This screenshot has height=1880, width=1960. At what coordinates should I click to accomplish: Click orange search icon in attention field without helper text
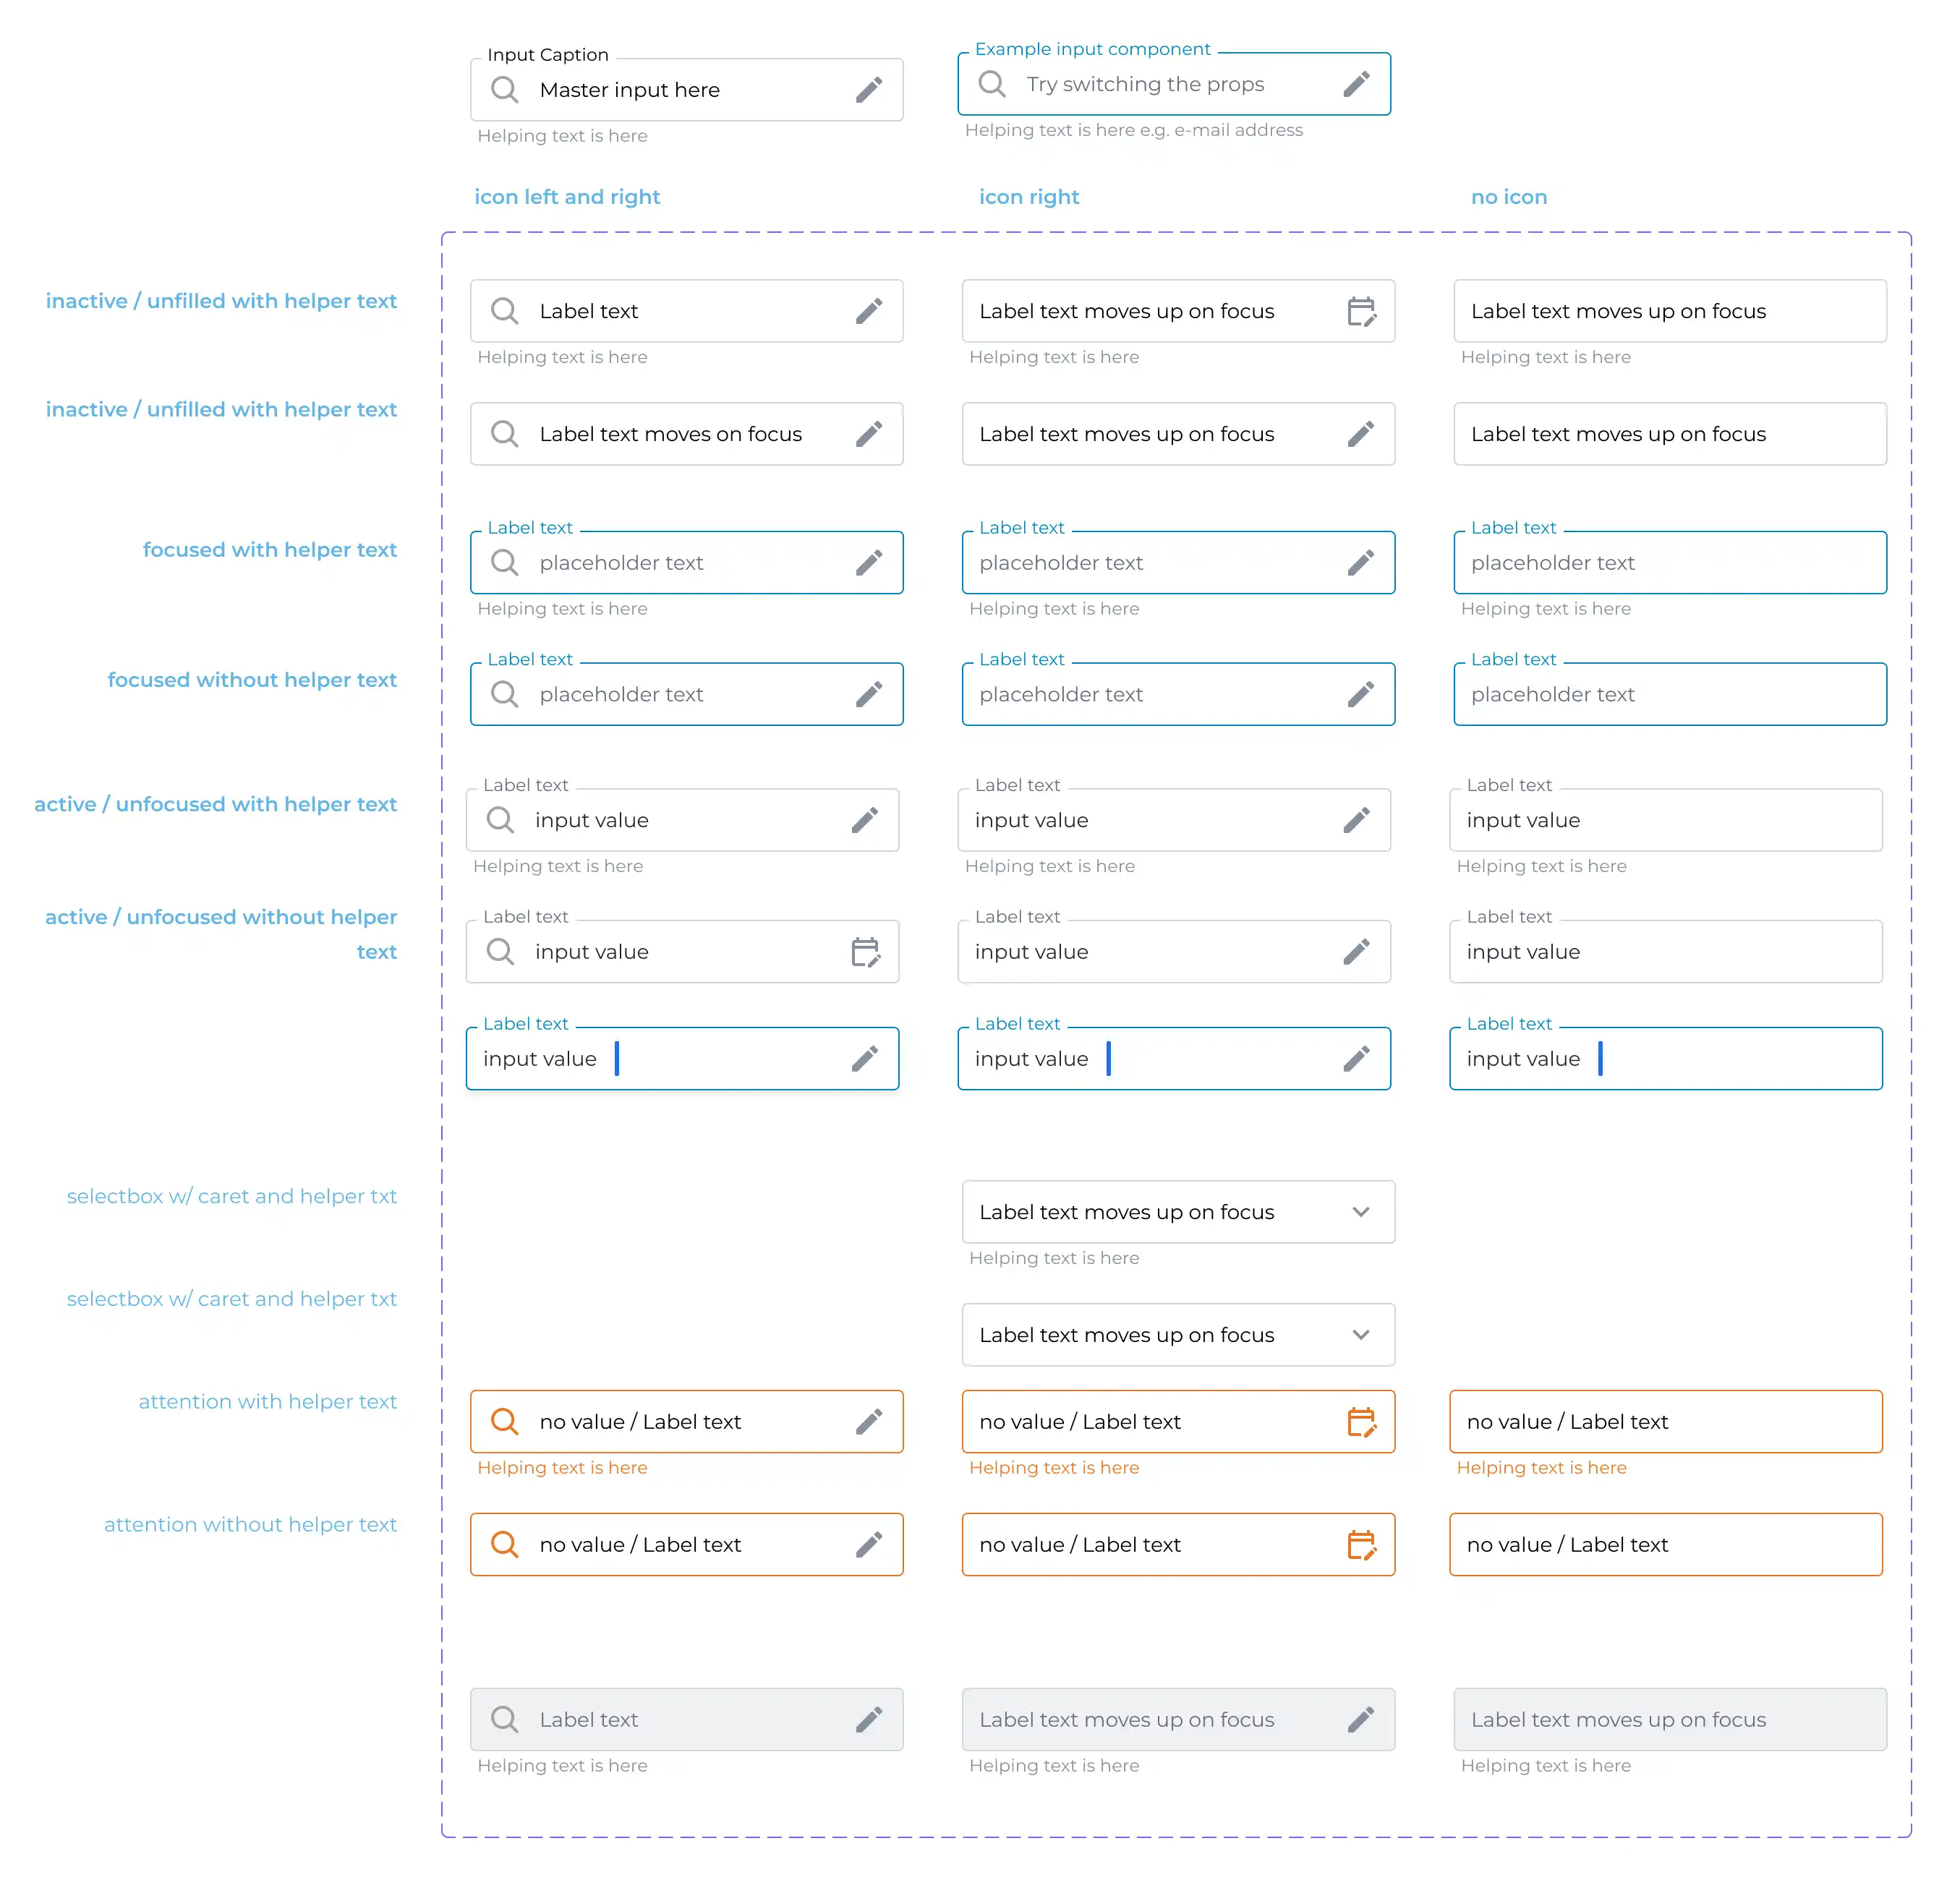tap(505, 1545)
